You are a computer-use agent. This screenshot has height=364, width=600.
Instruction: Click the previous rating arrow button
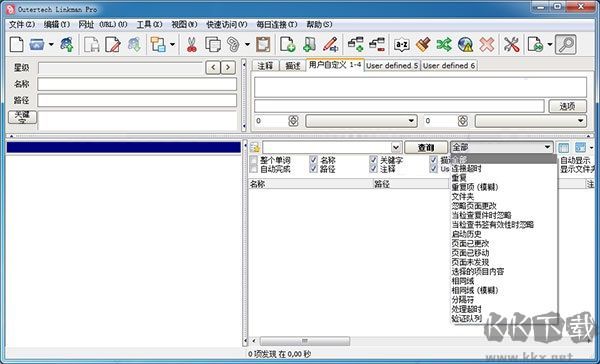tap(213, 68)
